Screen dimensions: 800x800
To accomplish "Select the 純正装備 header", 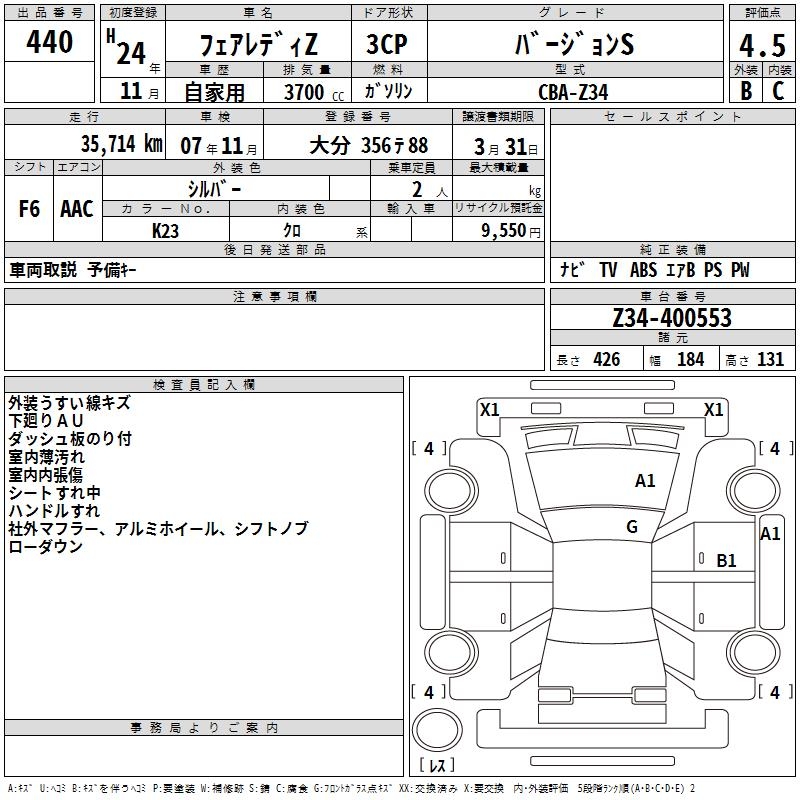I will pos(672,249).
